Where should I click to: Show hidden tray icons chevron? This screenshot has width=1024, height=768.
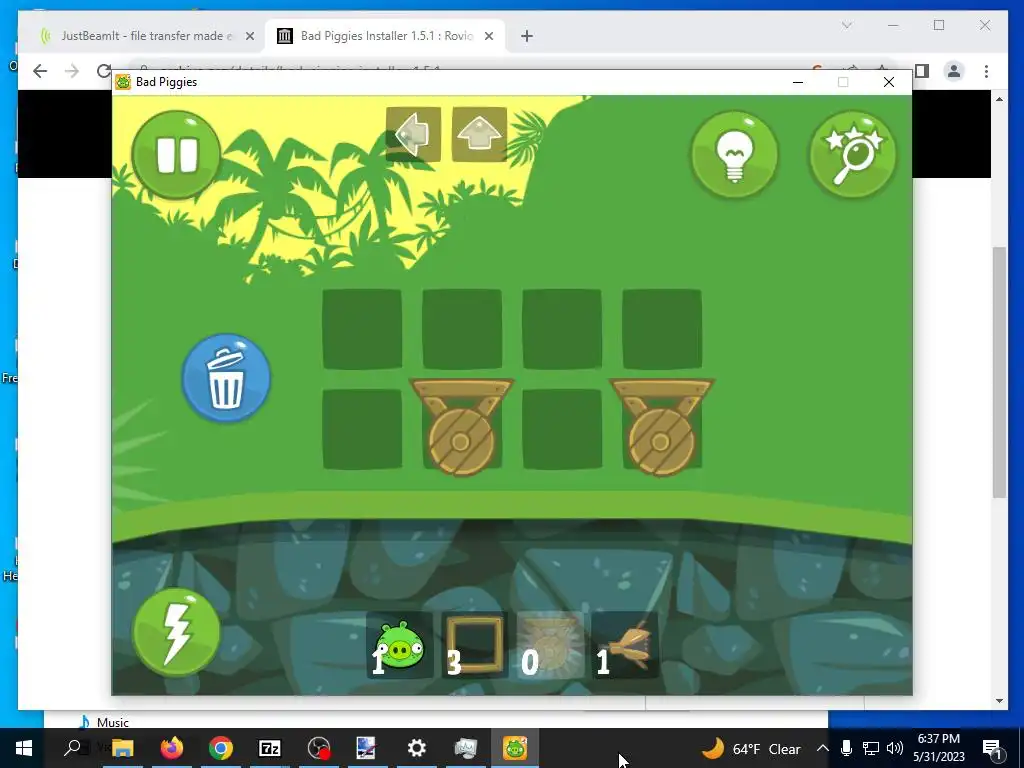823,748
